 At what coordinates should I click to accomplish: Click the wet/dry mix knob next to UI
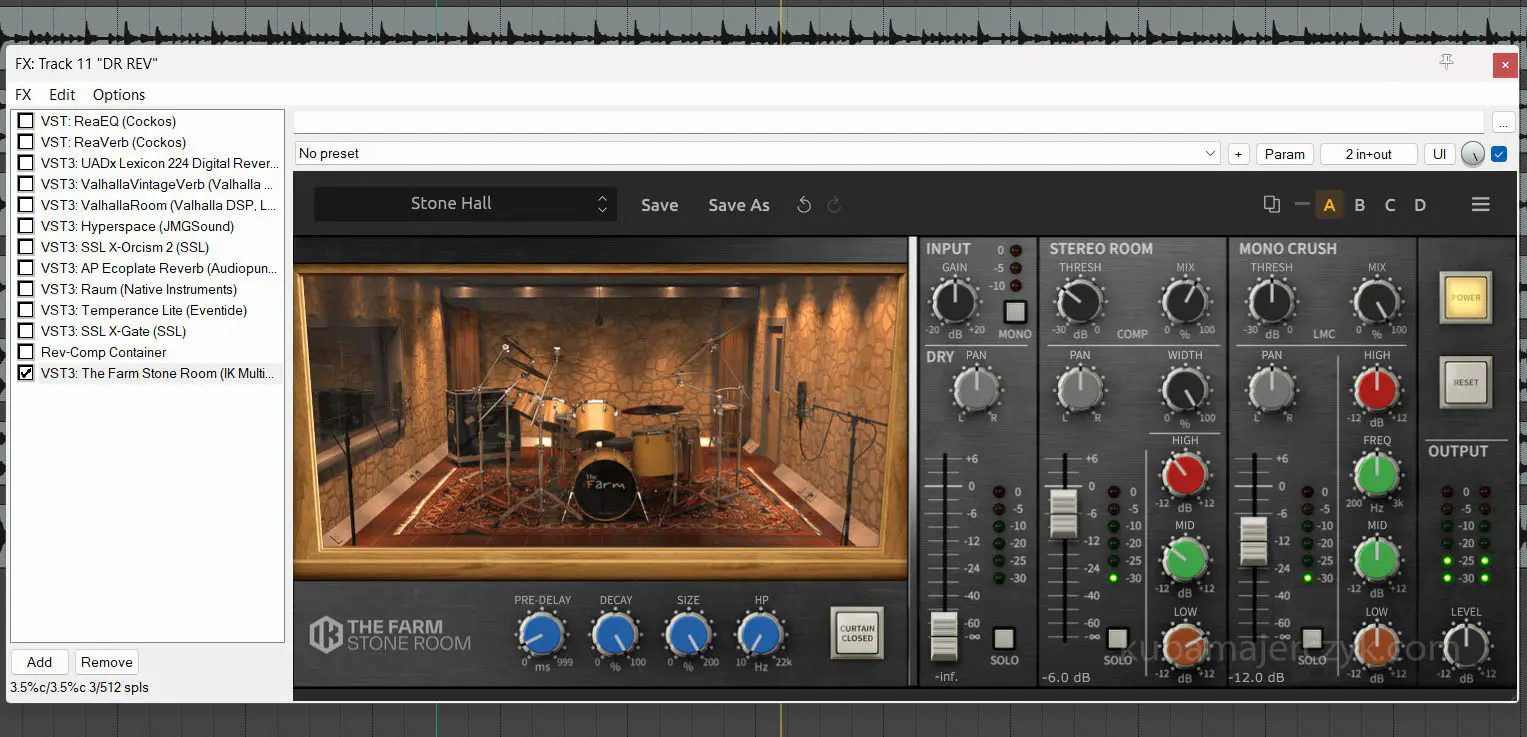point(1472,154)
